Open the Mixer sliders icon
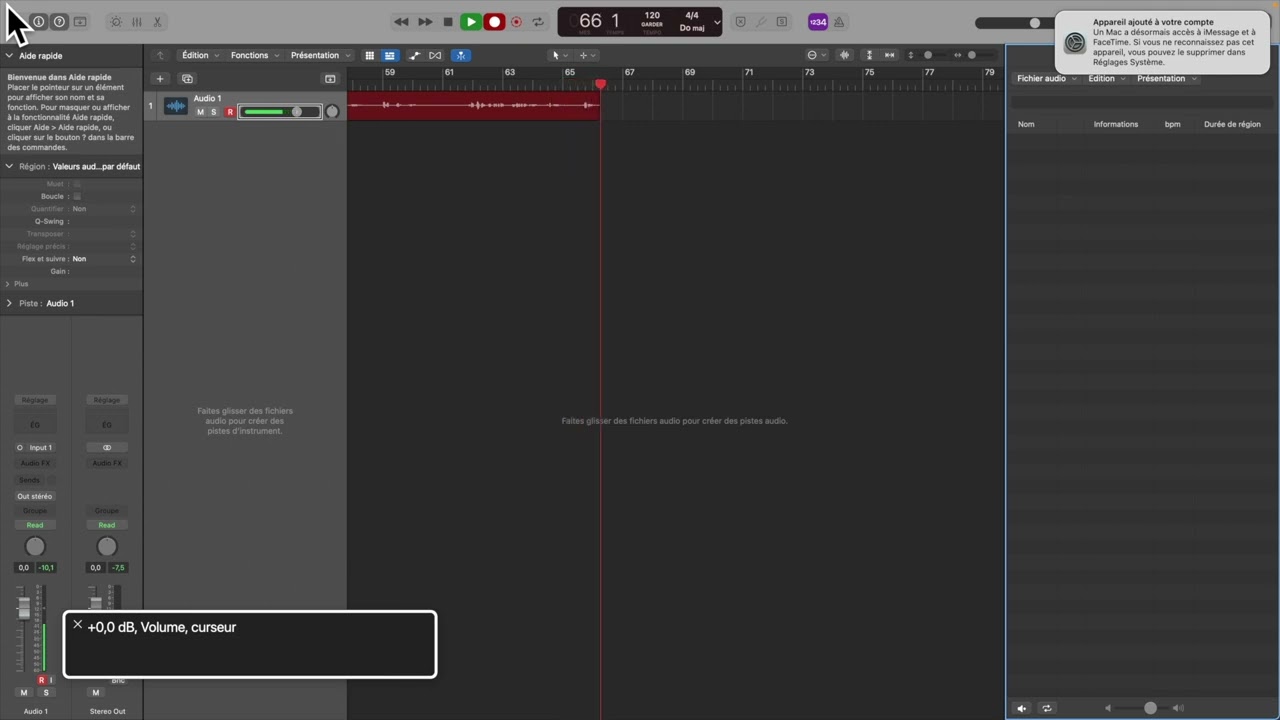Viewport: 1280px width, 720px height. [x=137, y=22]
